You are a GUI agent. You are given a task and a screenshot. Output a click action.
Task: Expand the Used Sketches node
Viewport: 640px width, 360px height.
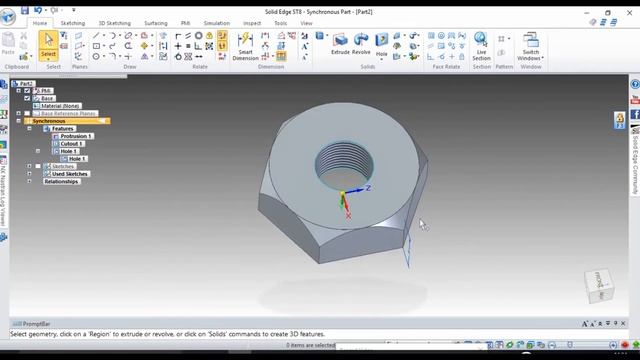click(x=29, y=173)
